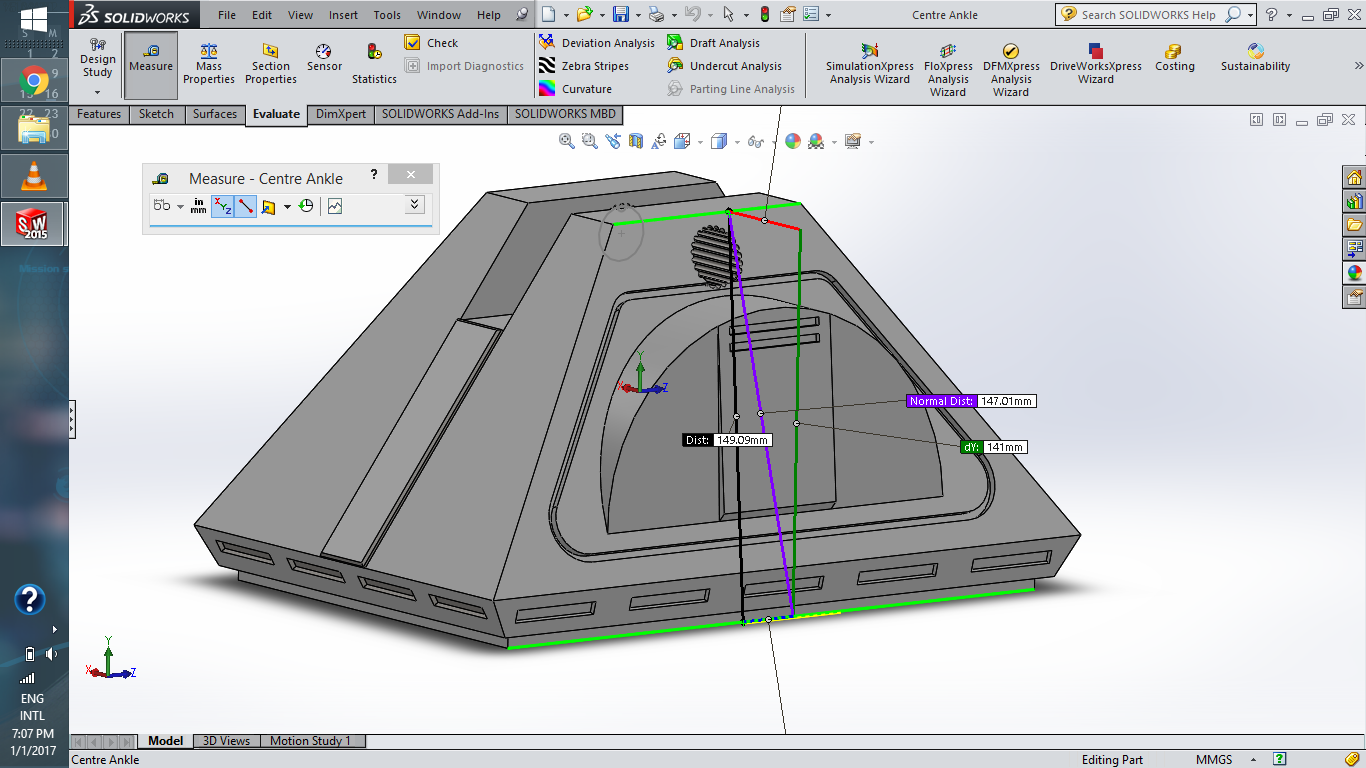This screenshot has width=1366, height=768.
Task: Open the Costing tool
Action: 1175,60
